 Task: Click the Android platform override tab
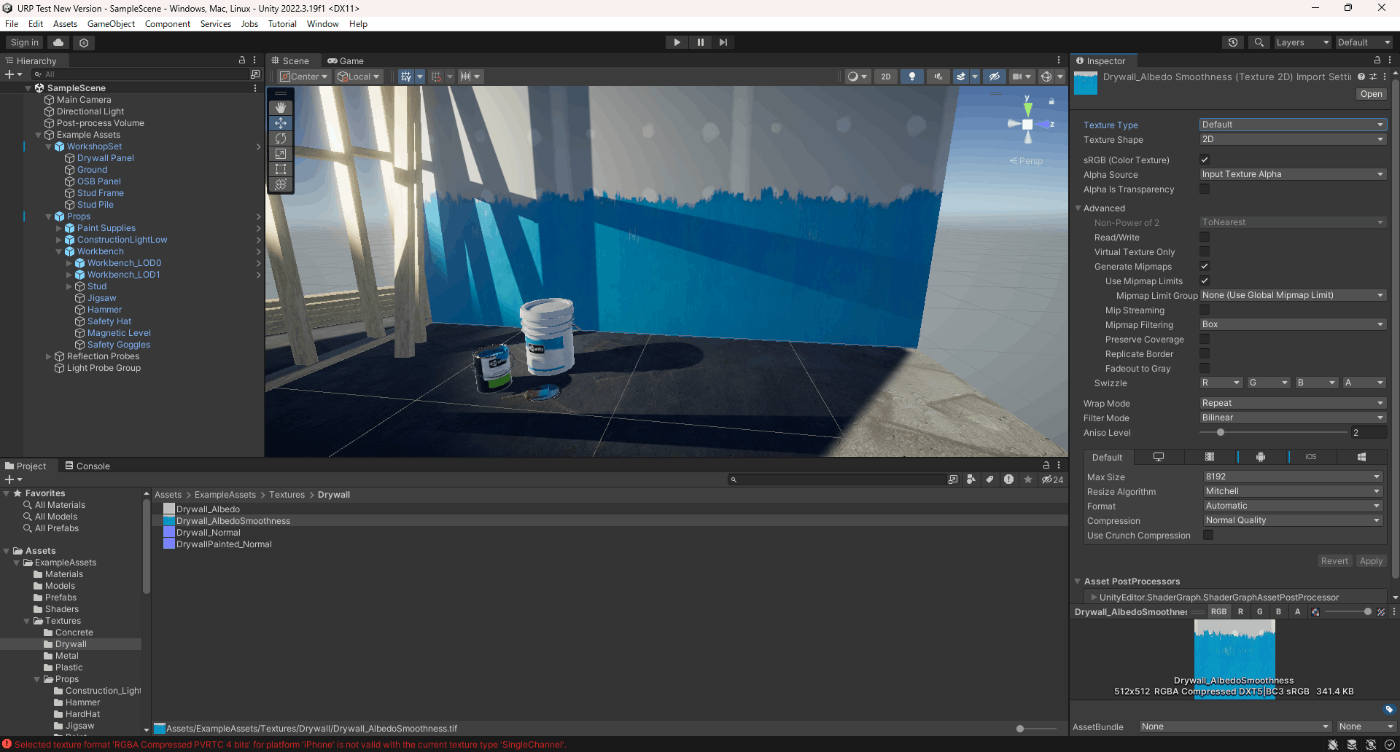click(1260, 457)
